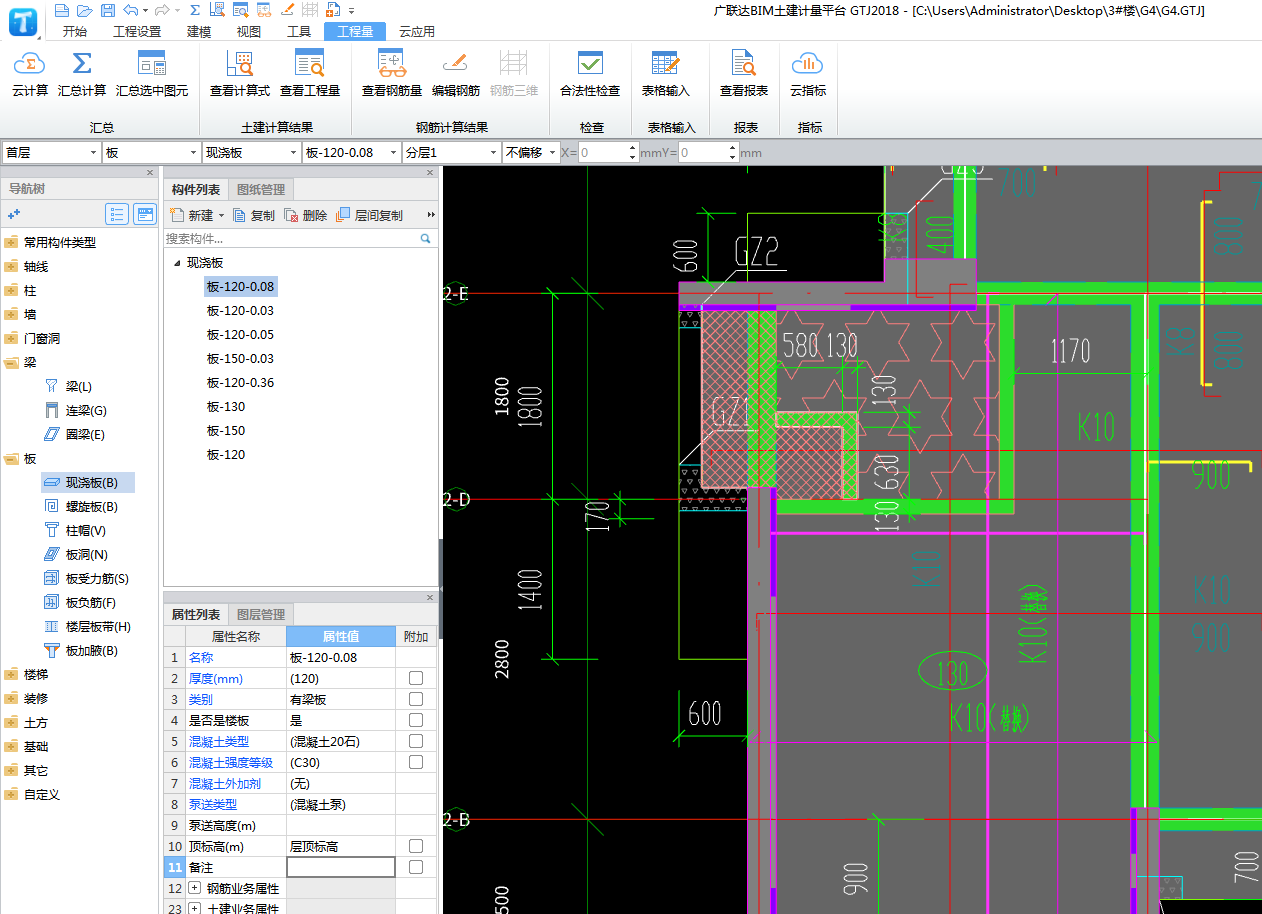
Task: Select 板-120-0.36 in component list
Action: tap(240, 382)
